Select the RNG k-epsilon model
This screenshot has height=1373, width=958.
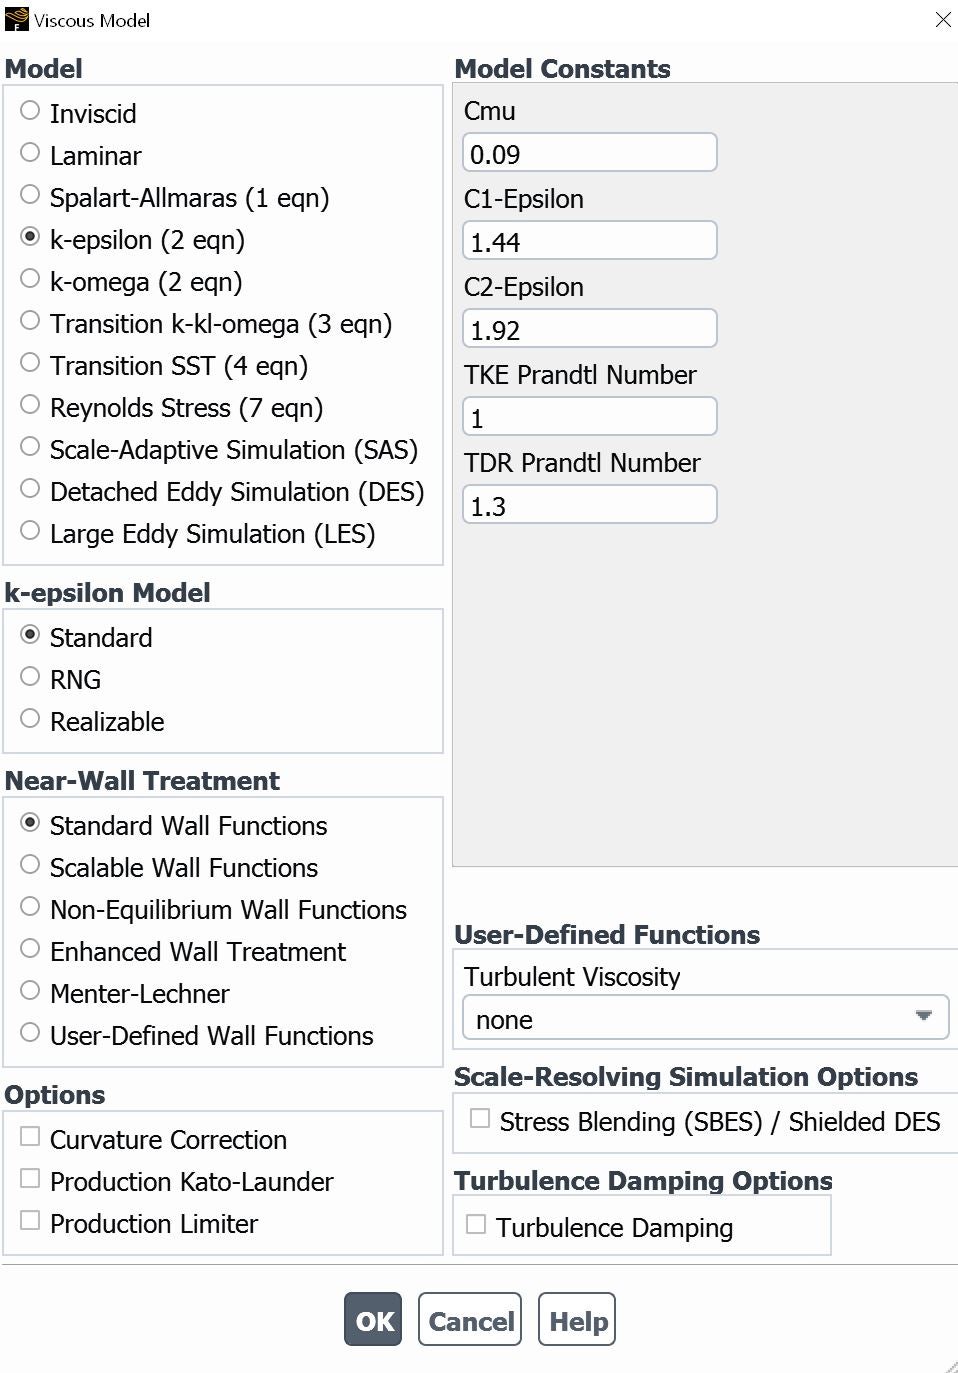pyautogui.click(x=30, y=677)
